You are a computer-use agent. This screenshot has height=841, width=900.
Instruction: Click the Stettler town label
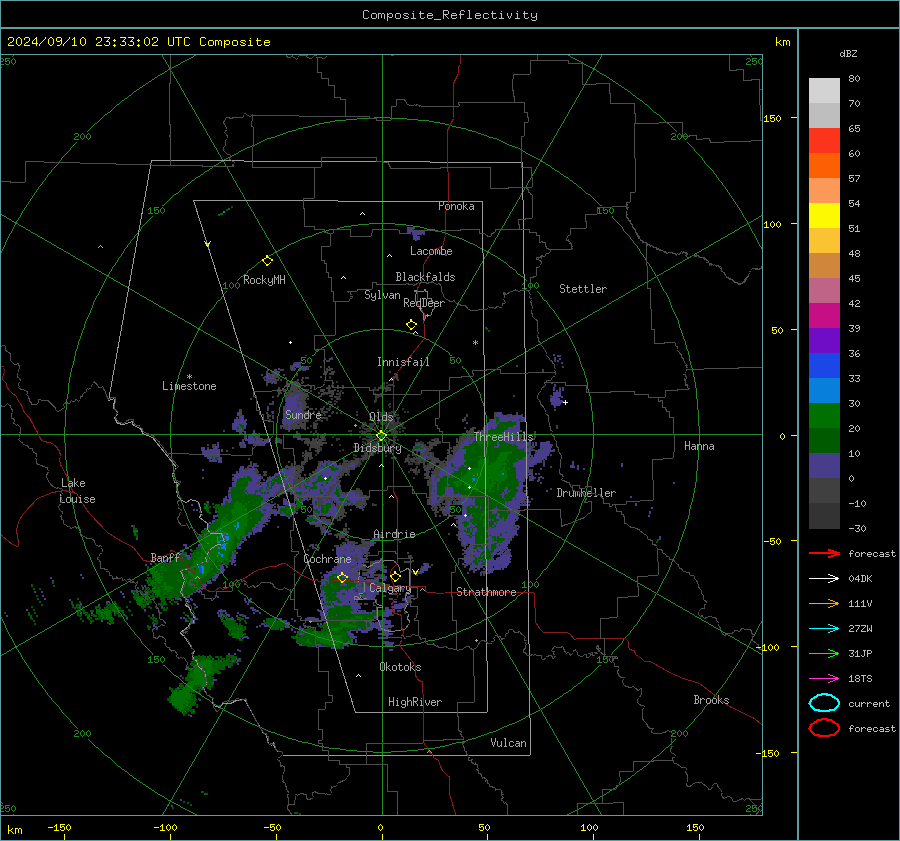(x=583, y=289)
